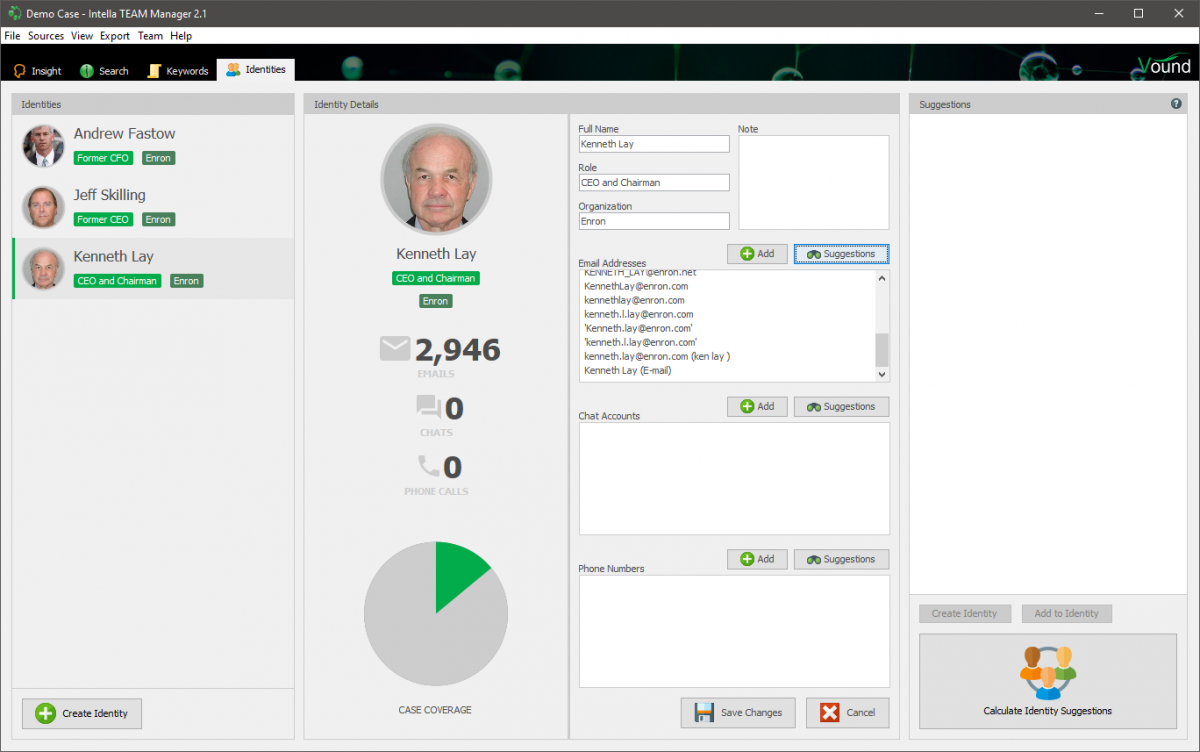Screen dimensions: 1200x752
Task: Click the envelope icon above the emails count
Action: click(x=394, y=349)
